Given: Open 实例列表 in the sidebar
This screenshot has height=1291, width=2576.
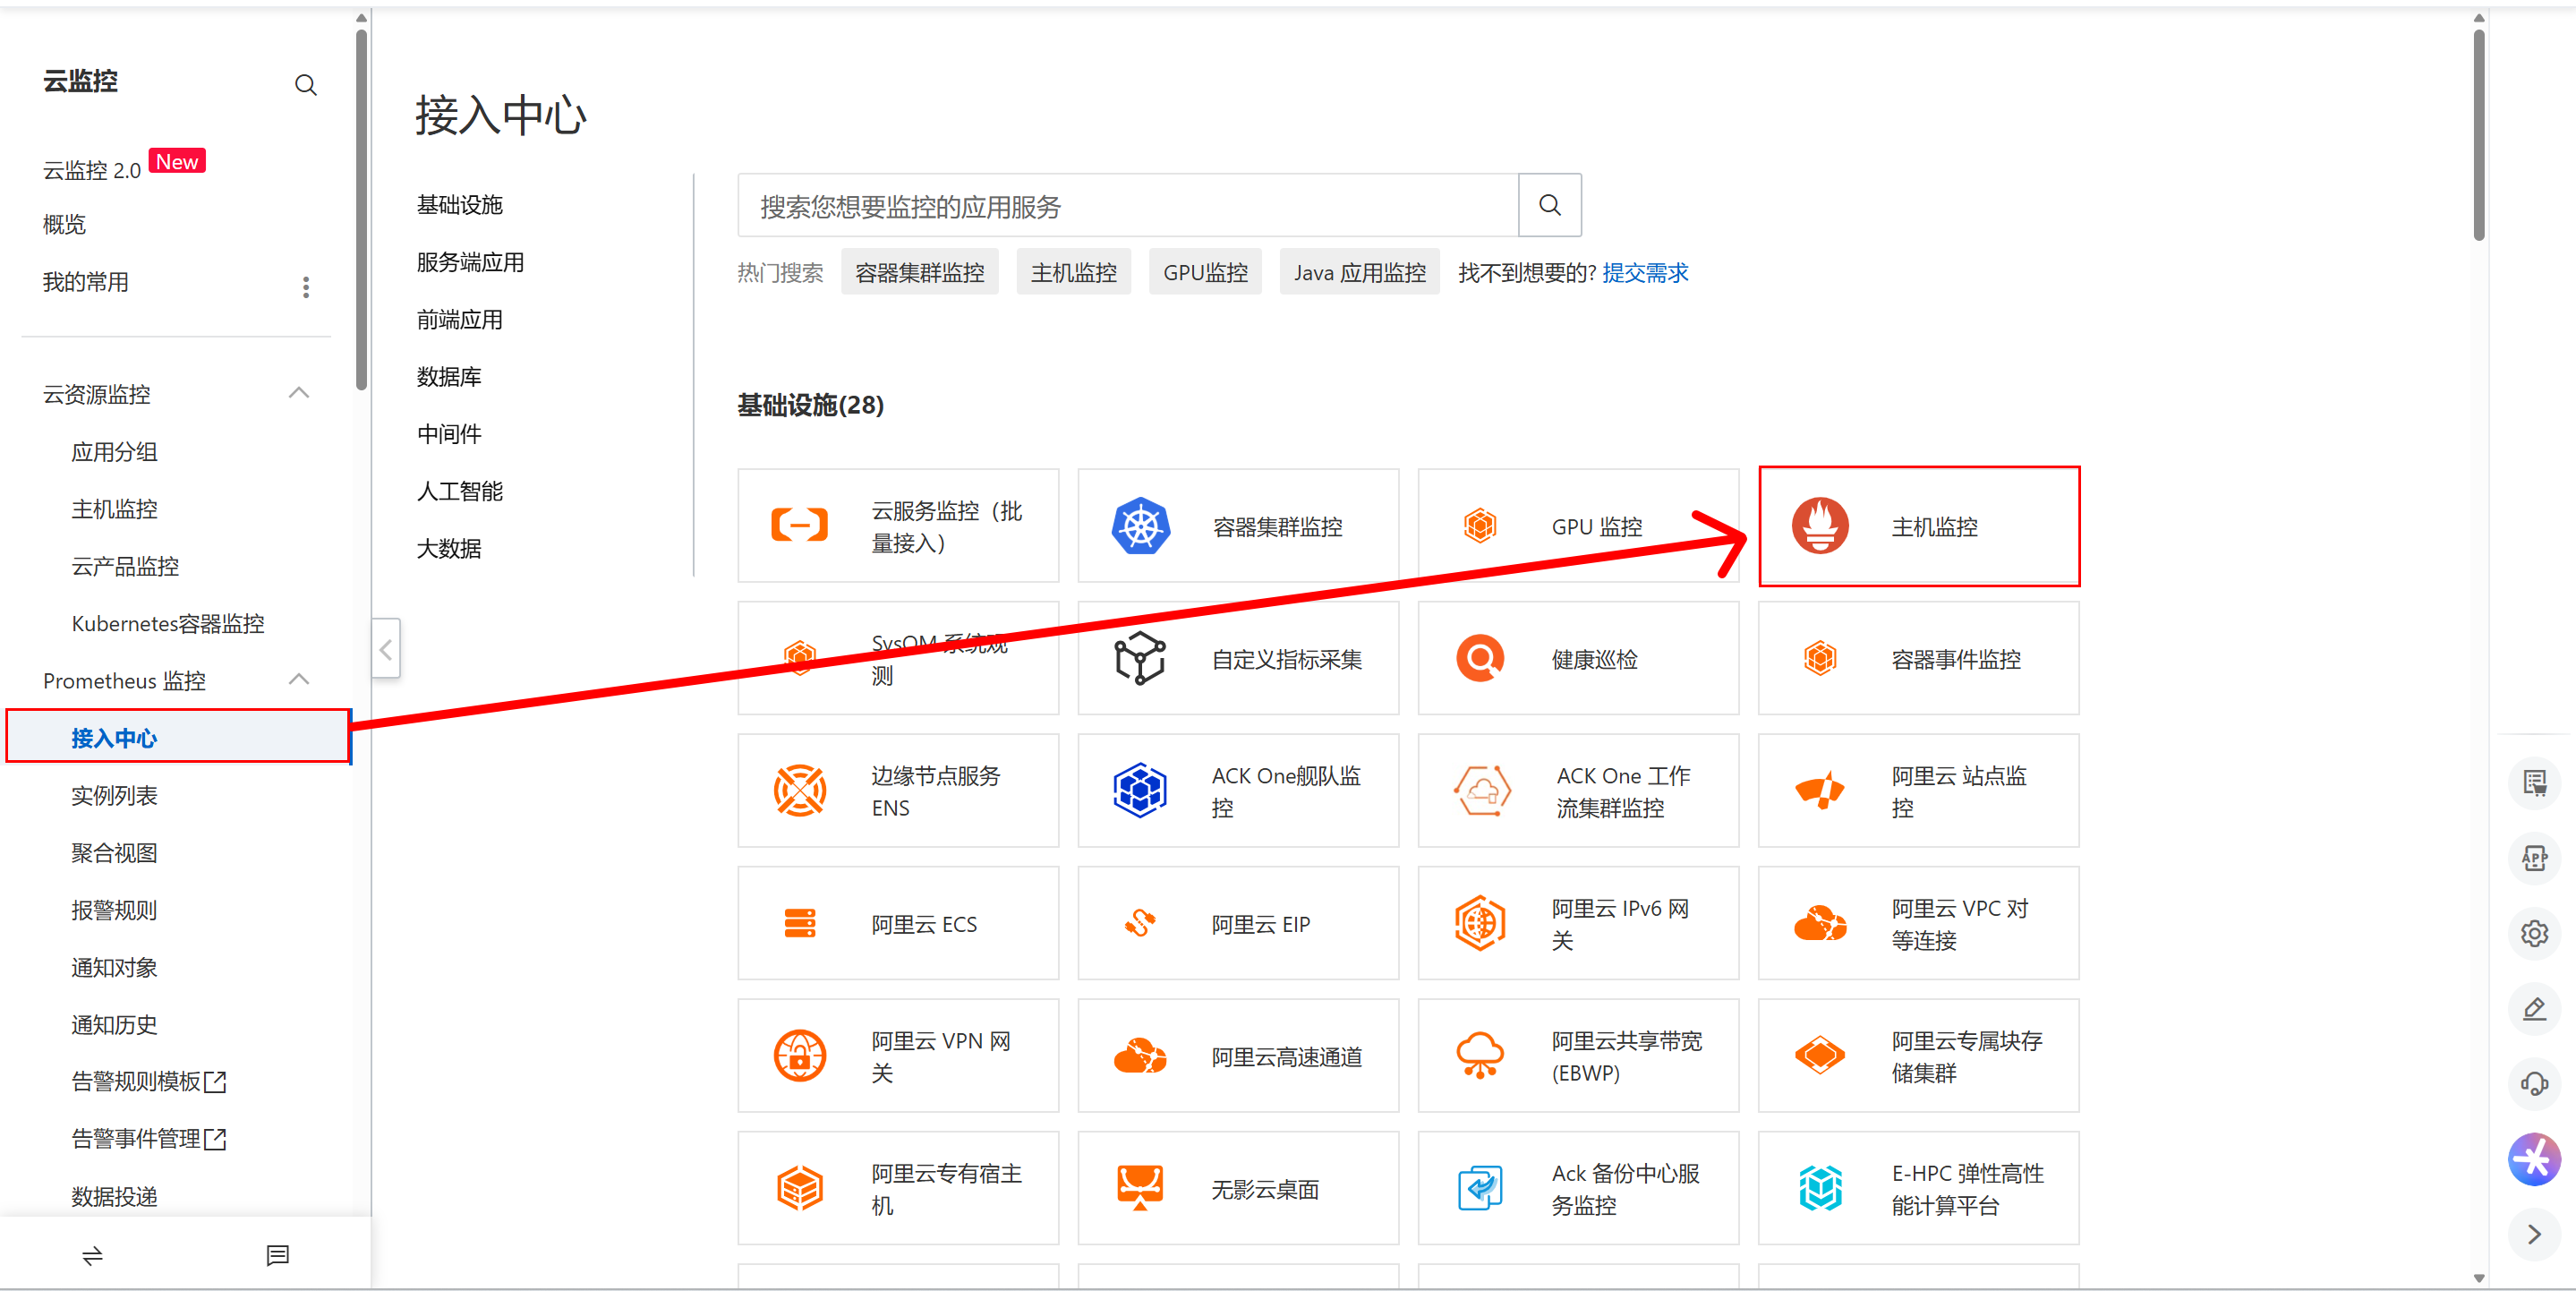Looking at the screenshot, I should pos(114,795).
